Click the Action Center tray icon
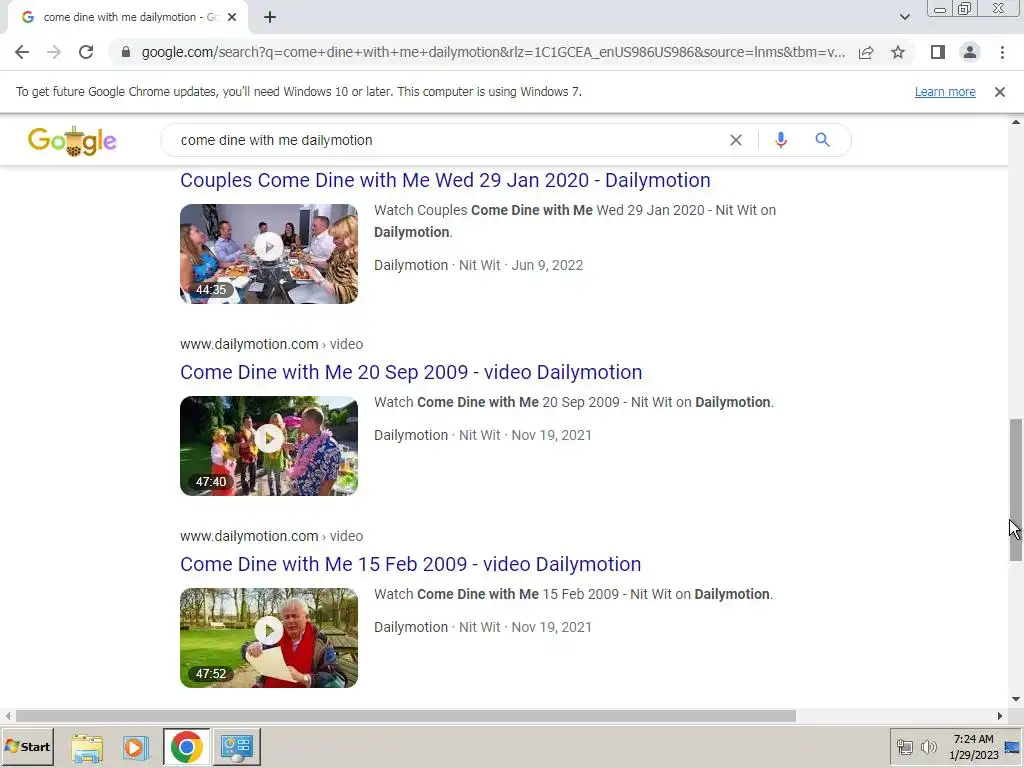The height and width of the screenshot is (768, 1024). click(1013, 747)
